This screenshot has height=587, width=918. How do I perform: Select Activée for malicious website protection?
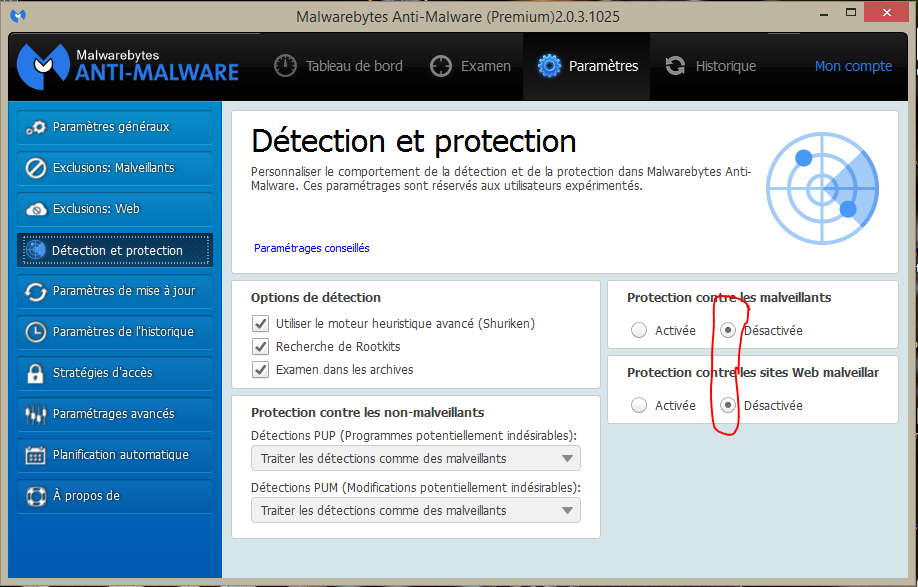tap(639, 405)
